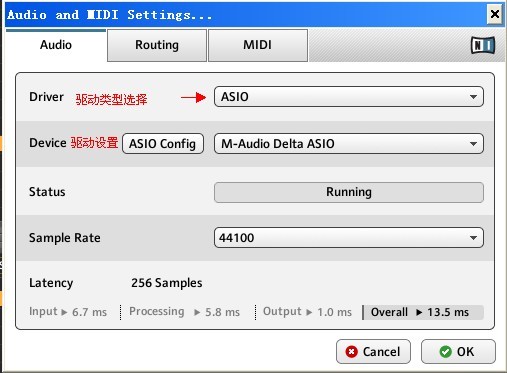Switch to the Audio tab
The image size is (507, 373).
[56, 45]
